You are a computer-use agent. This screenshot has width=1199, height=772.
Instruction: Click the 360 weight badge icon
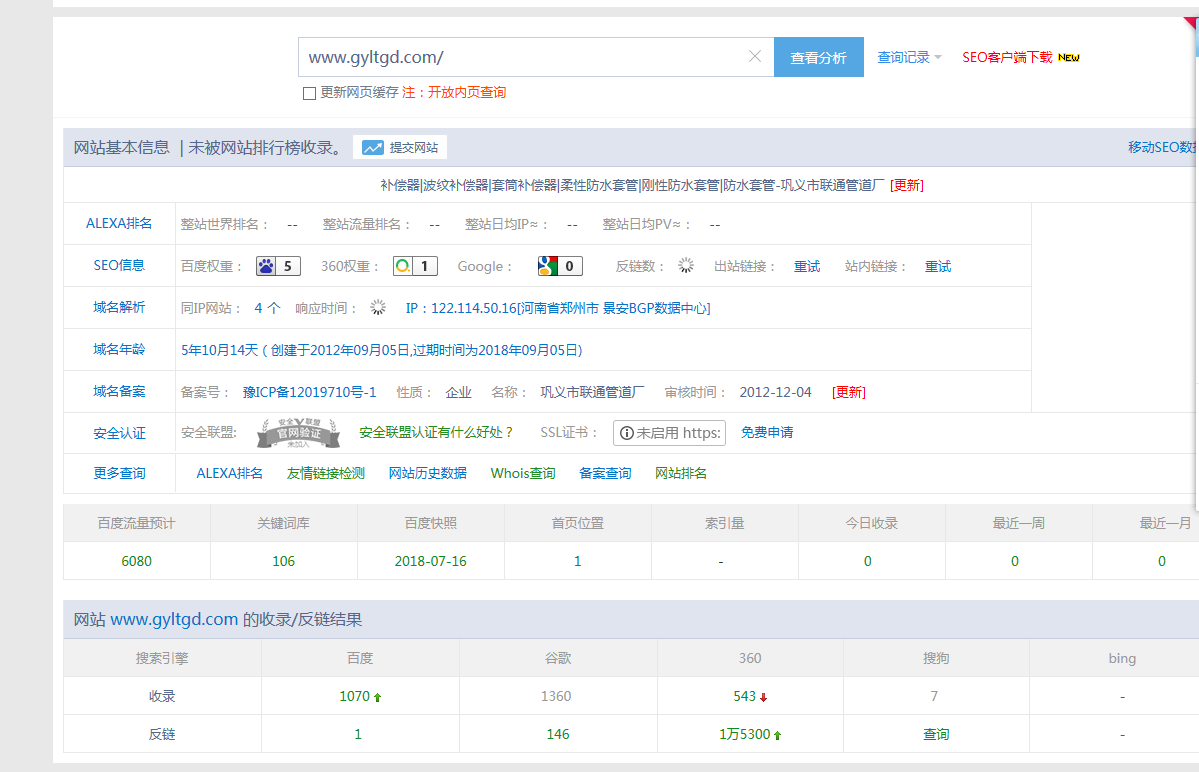403,266
